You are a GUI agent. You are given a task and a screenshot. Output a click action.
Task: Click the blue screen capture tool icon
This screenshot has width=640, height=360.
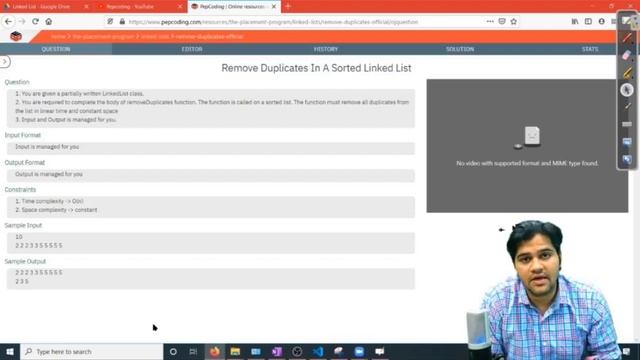coord(627,142)
